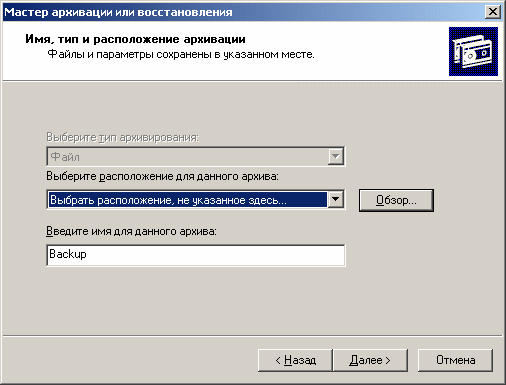Cancel the wizard with "Отмена"
This screenshot has width=506, height=385.
(455, 360)
